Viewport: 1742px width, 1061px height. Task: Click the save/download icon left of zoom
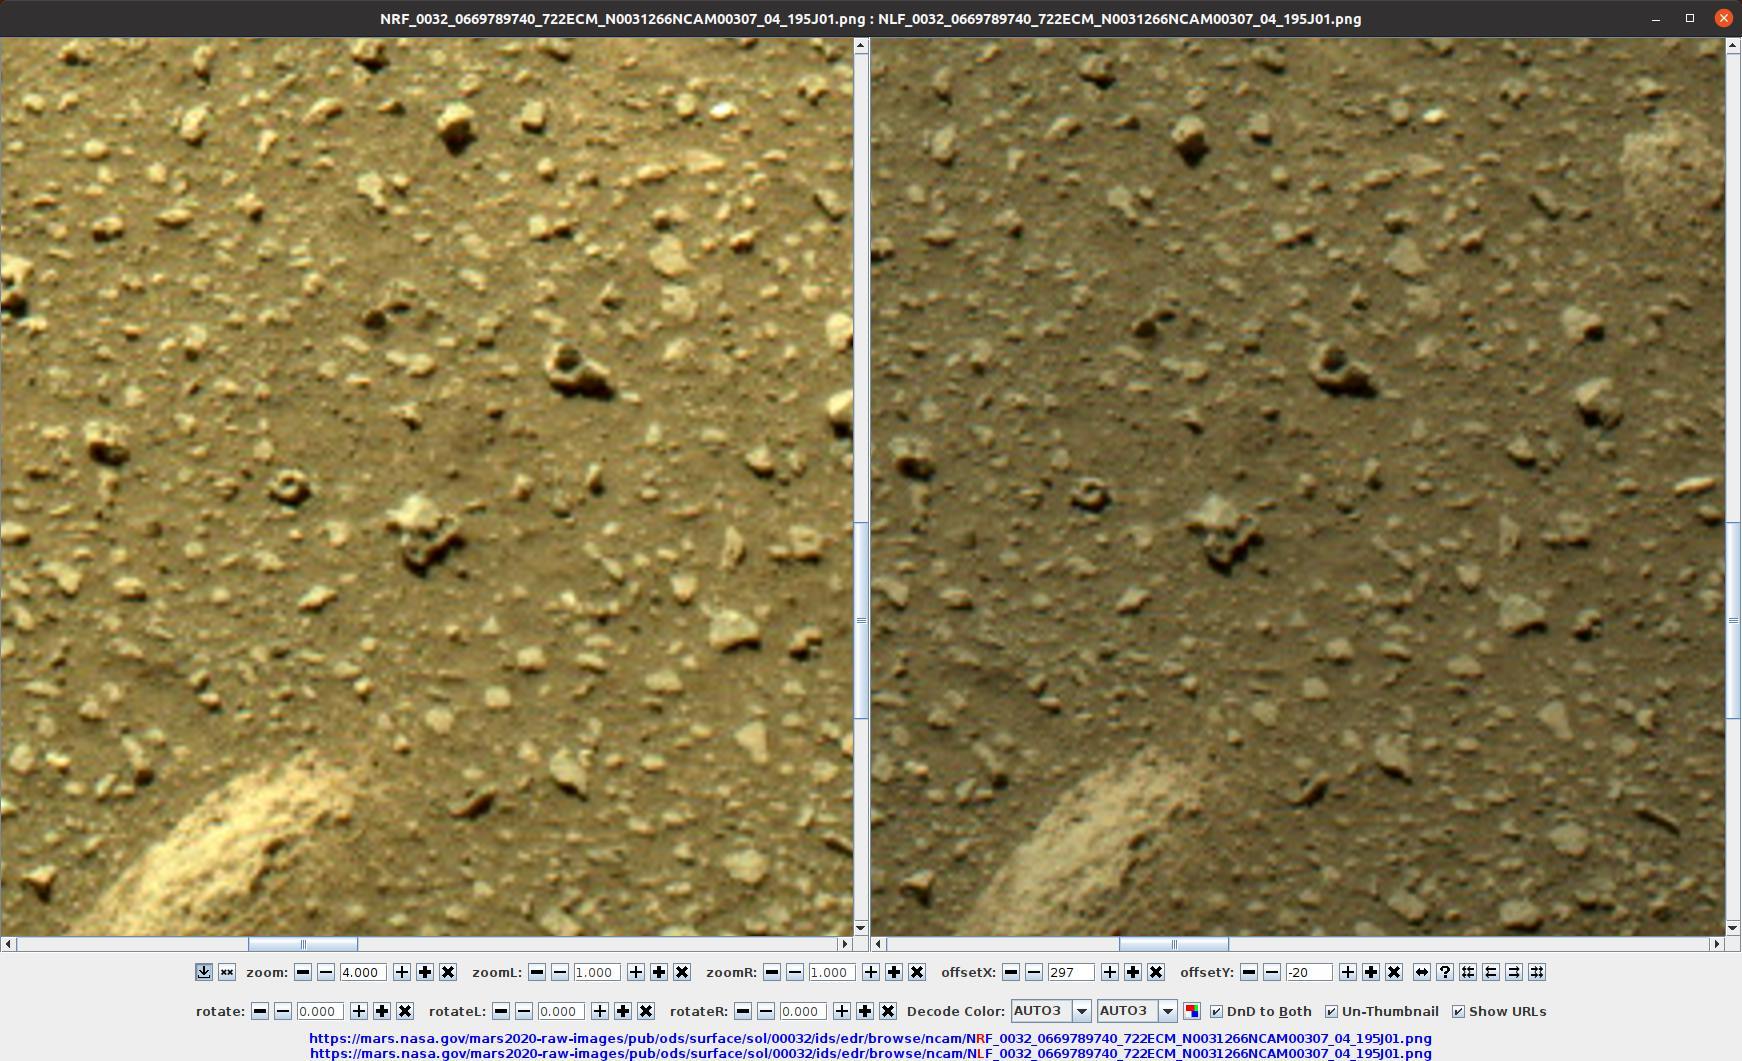tap(203, 972)
